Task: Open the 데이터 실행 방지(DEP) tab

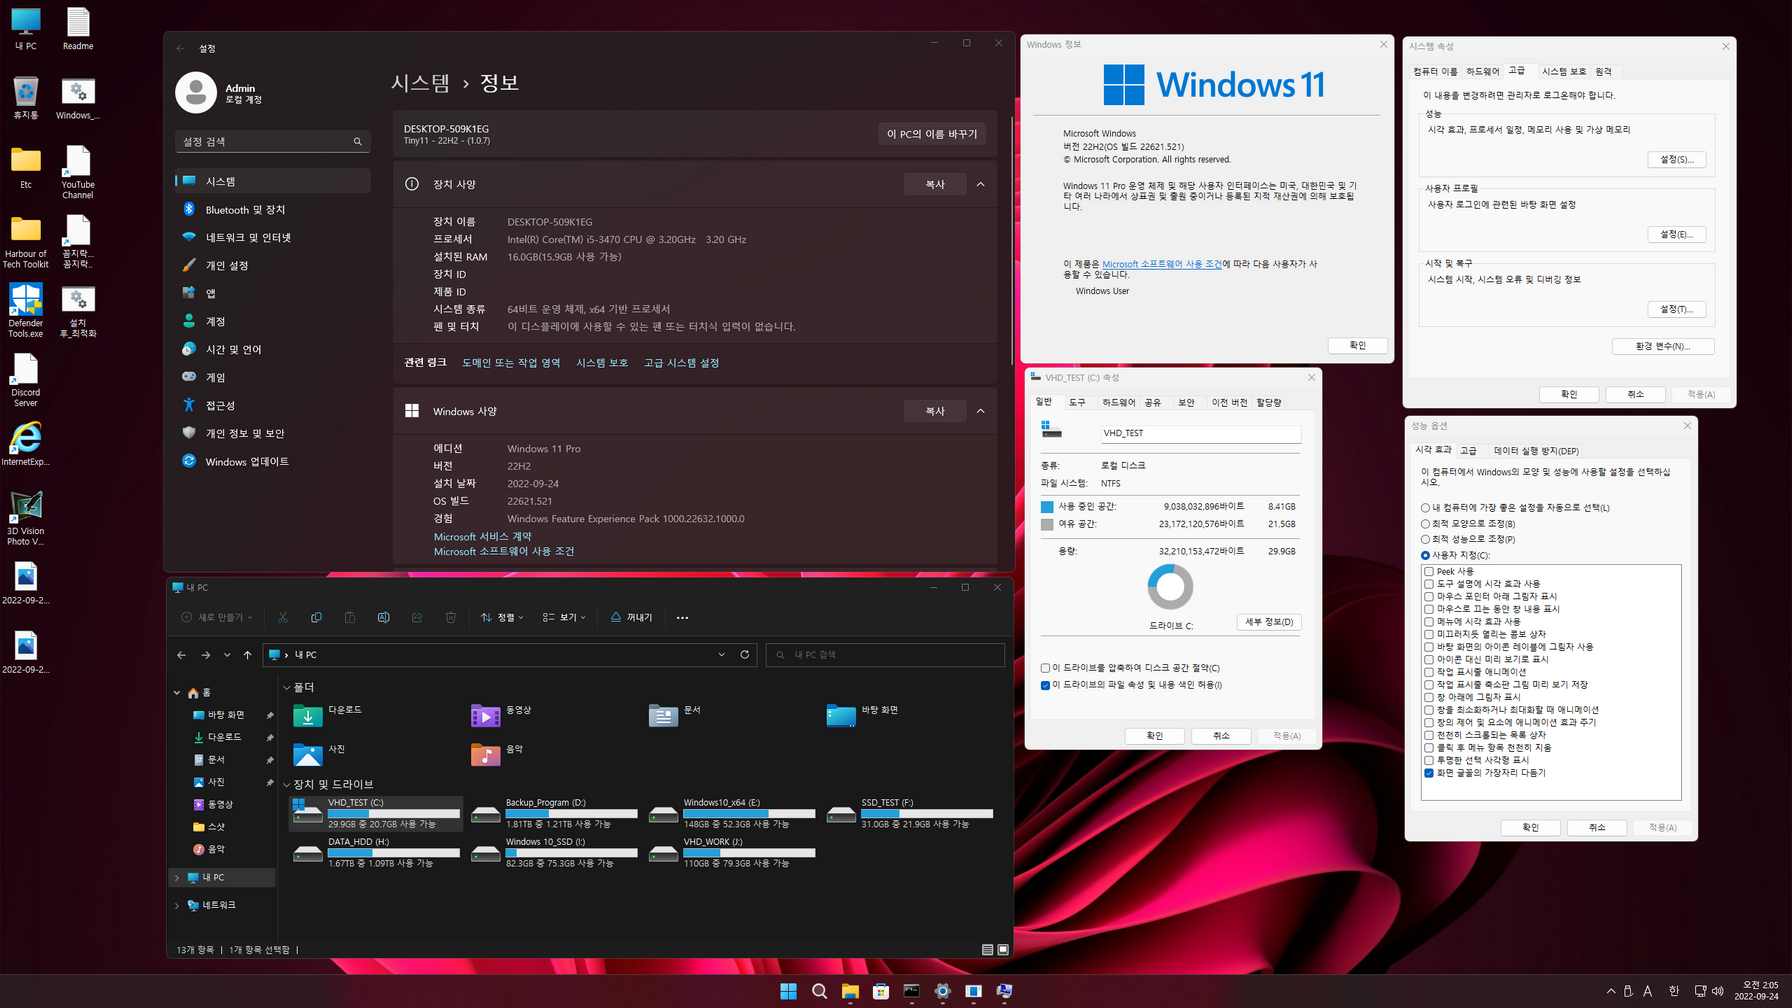Action: click(1536, 451)
